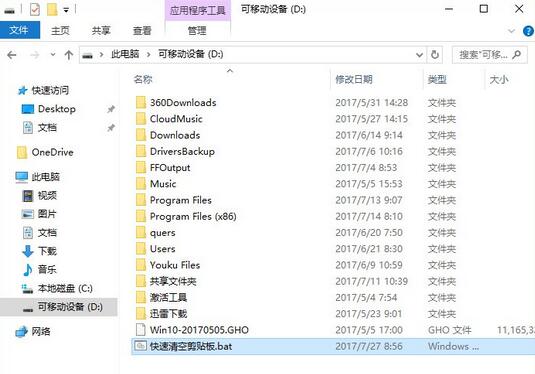Switch to the 主页 ribbon tab
535x374 pixels.
(x=60, y=31)
